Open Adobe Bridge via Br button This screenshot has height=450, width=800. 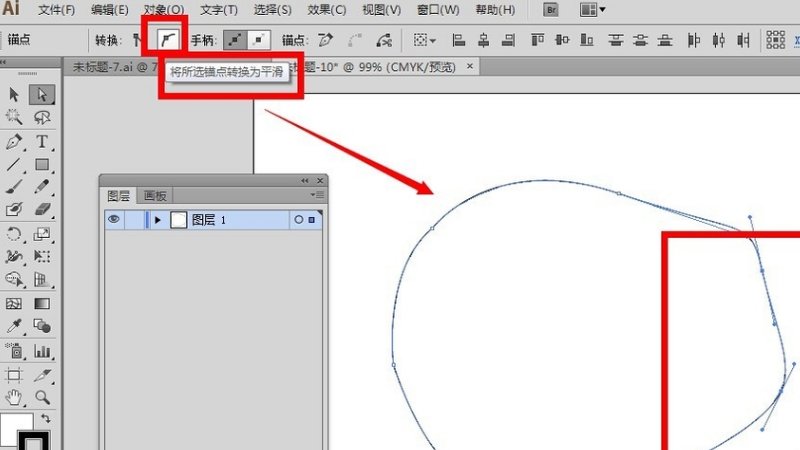(x=551, y=10)
